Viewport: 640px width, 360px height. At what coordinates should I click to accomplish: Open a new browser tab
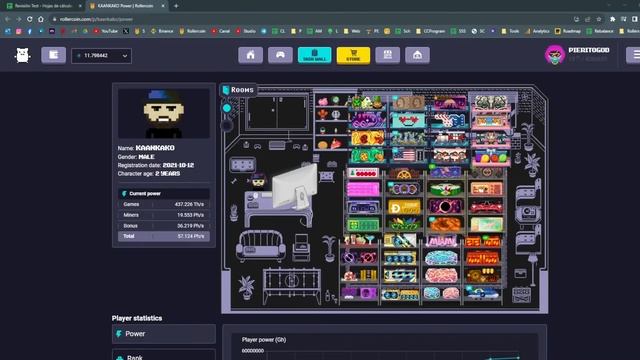[176, 6]
